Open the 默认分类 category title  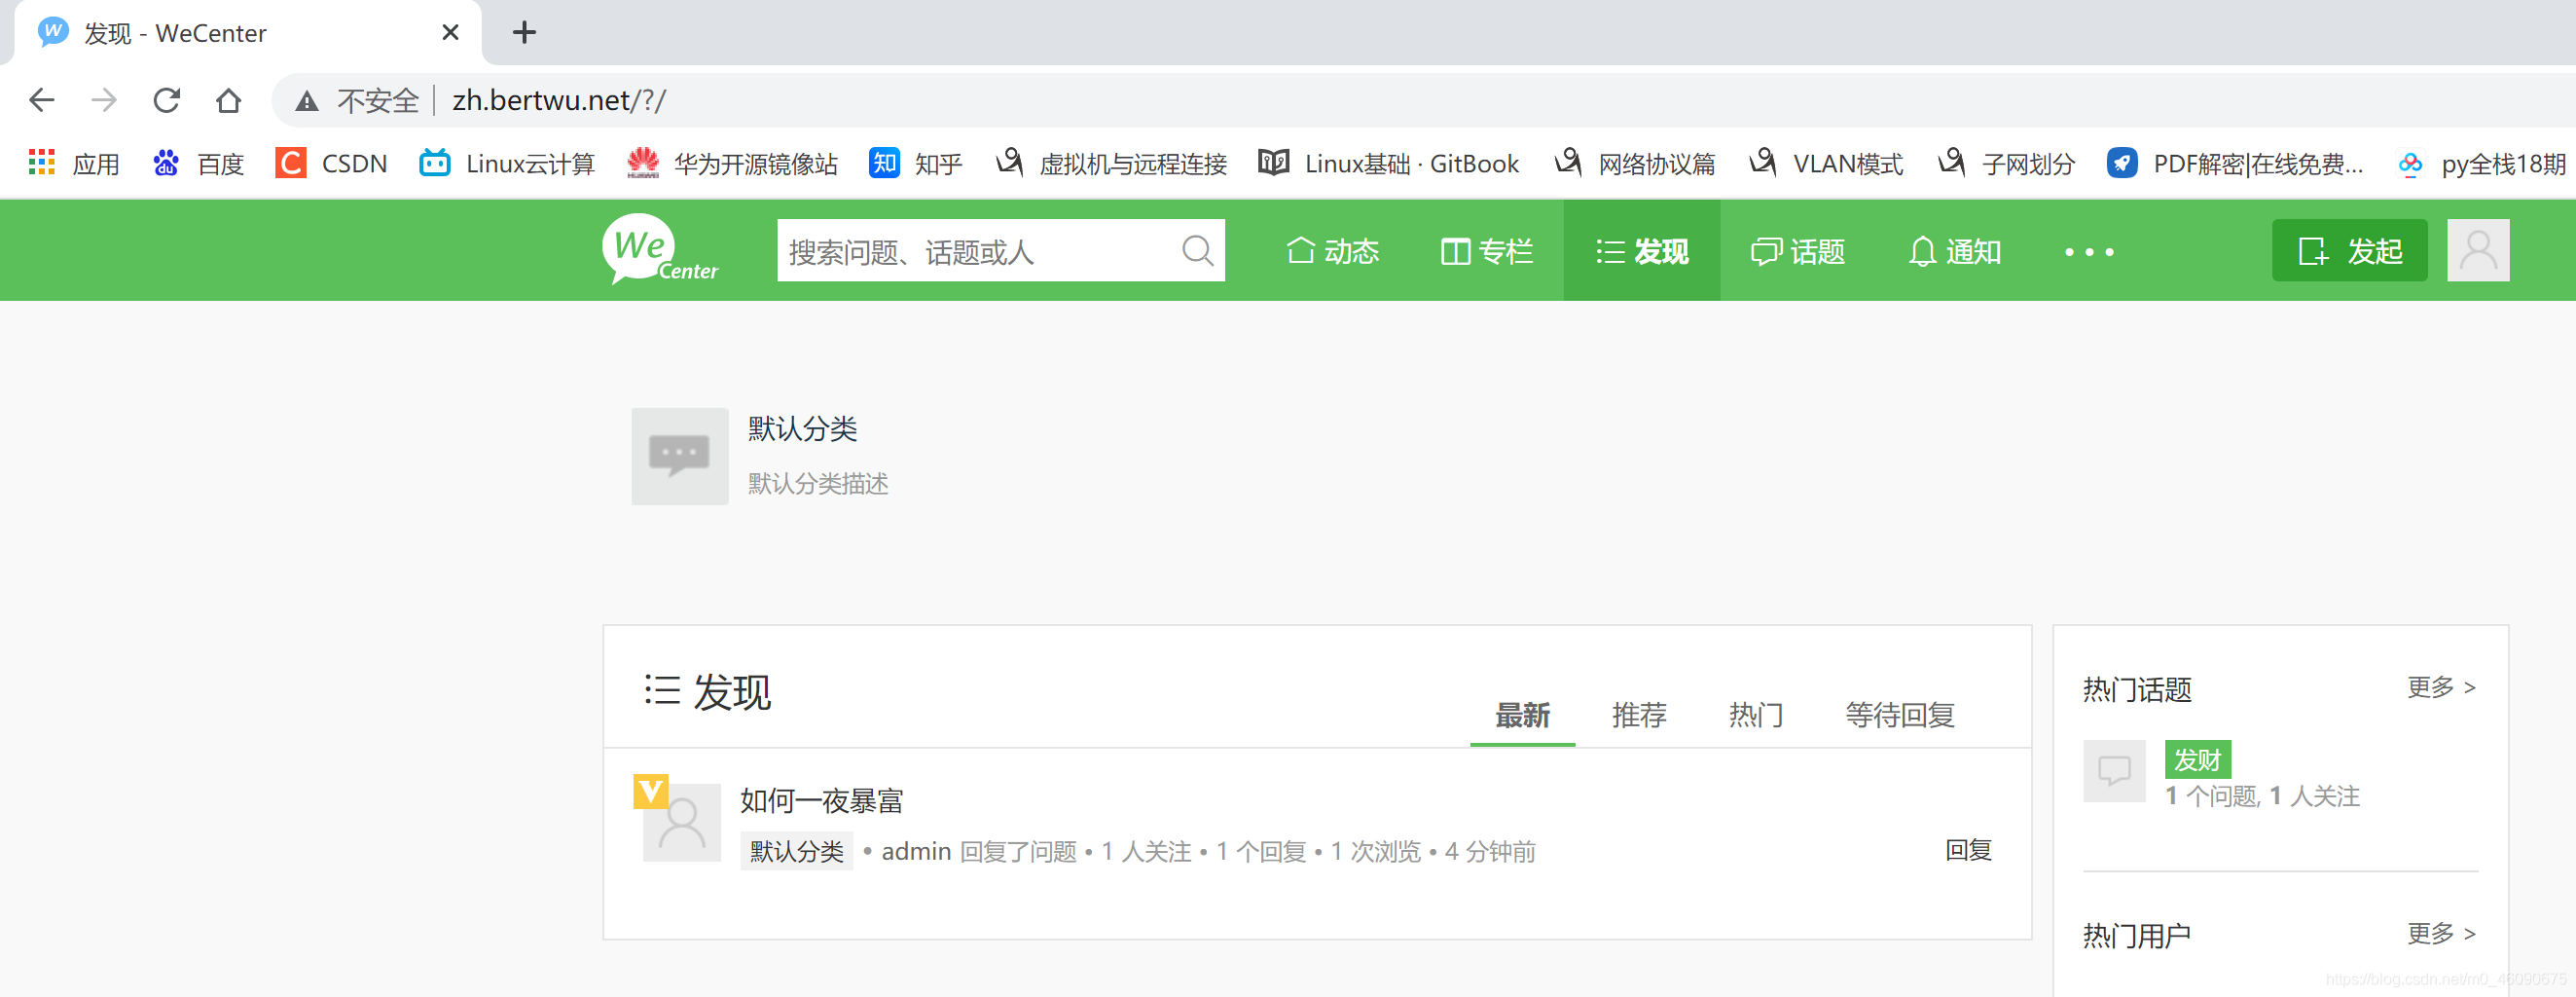coord(802,428)
